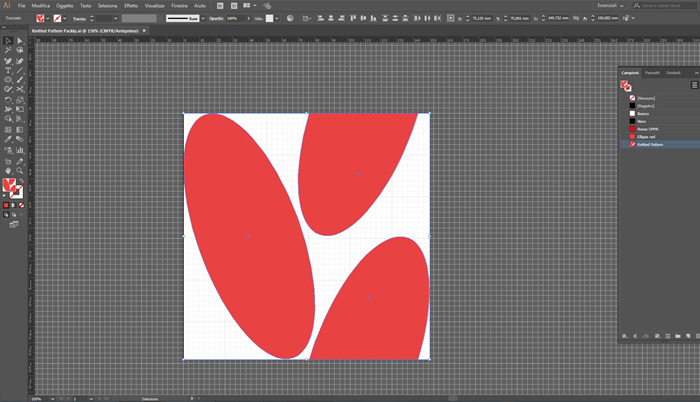Open the Oggetto menu
Image resolution: width=700 pixels, height=402 pixels.
click(65, 6)
